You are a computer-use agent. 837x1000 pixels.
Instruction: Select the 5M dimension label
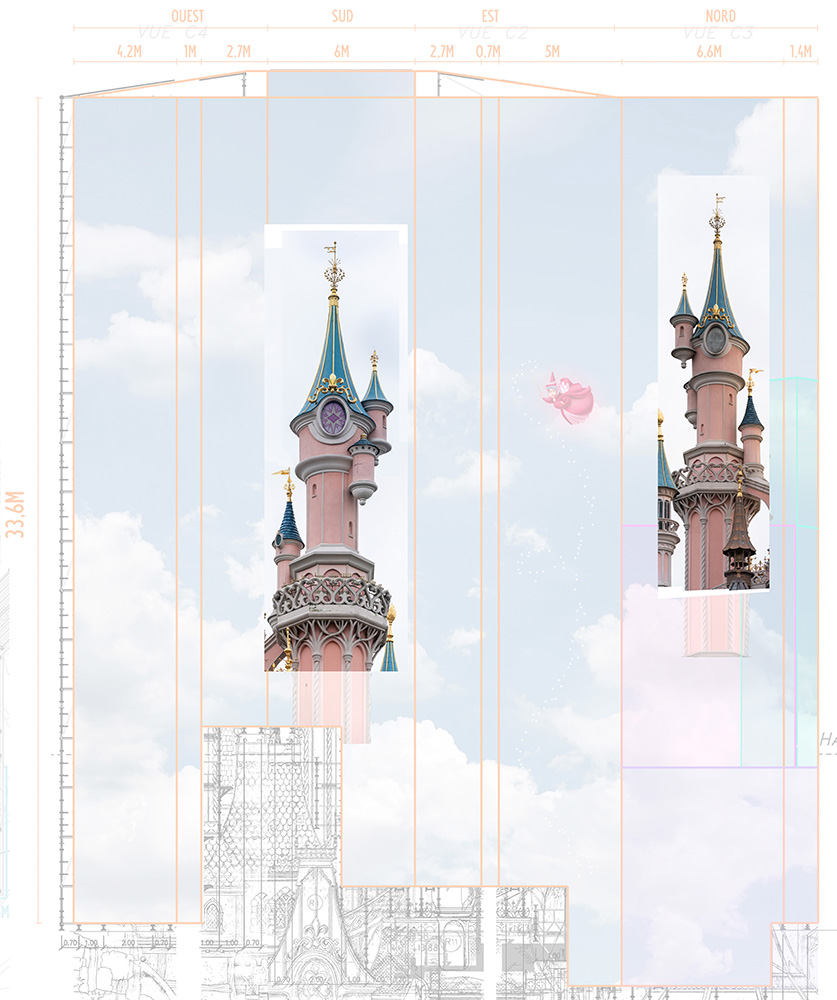click(x=553, y=51)
